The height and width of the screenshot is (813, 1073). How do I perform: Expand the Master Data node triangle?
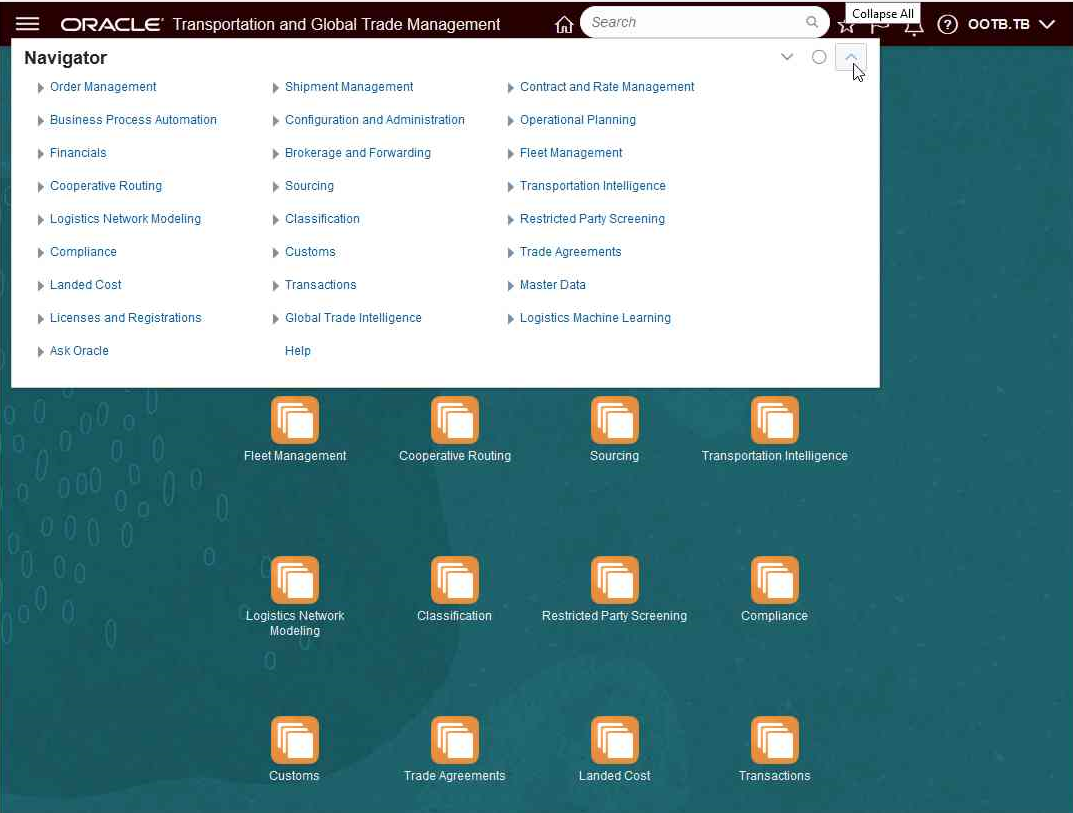click(x=510, y=285)
